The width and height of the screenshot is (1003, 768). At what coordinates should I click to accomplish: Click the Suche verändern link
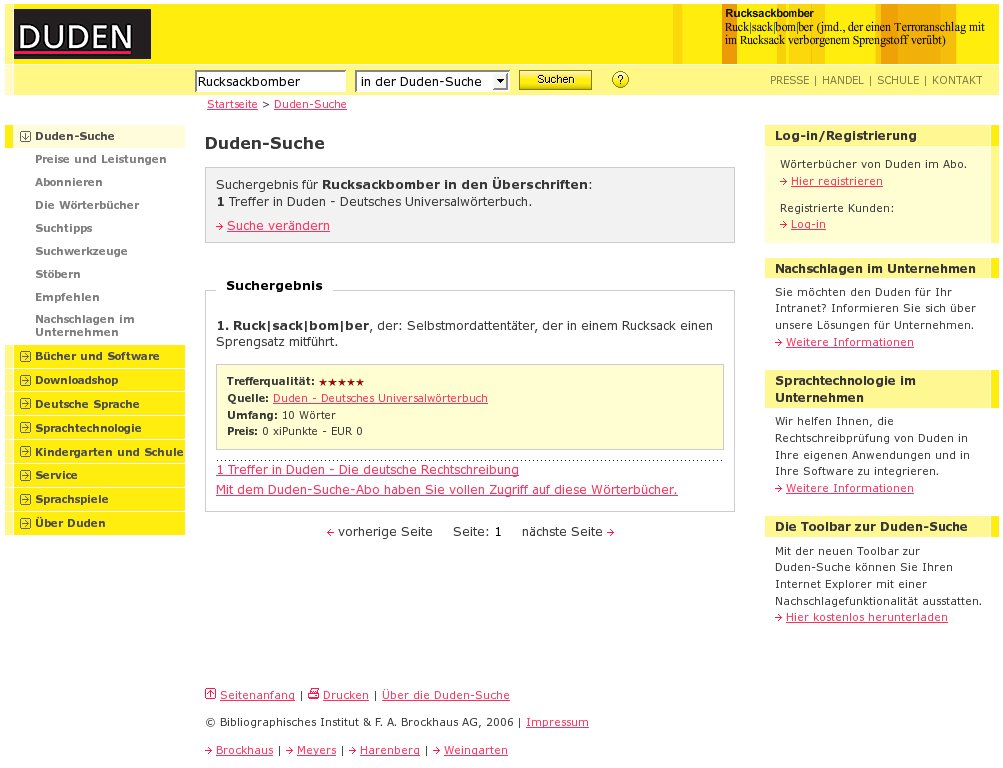click(x=278, y=226)
